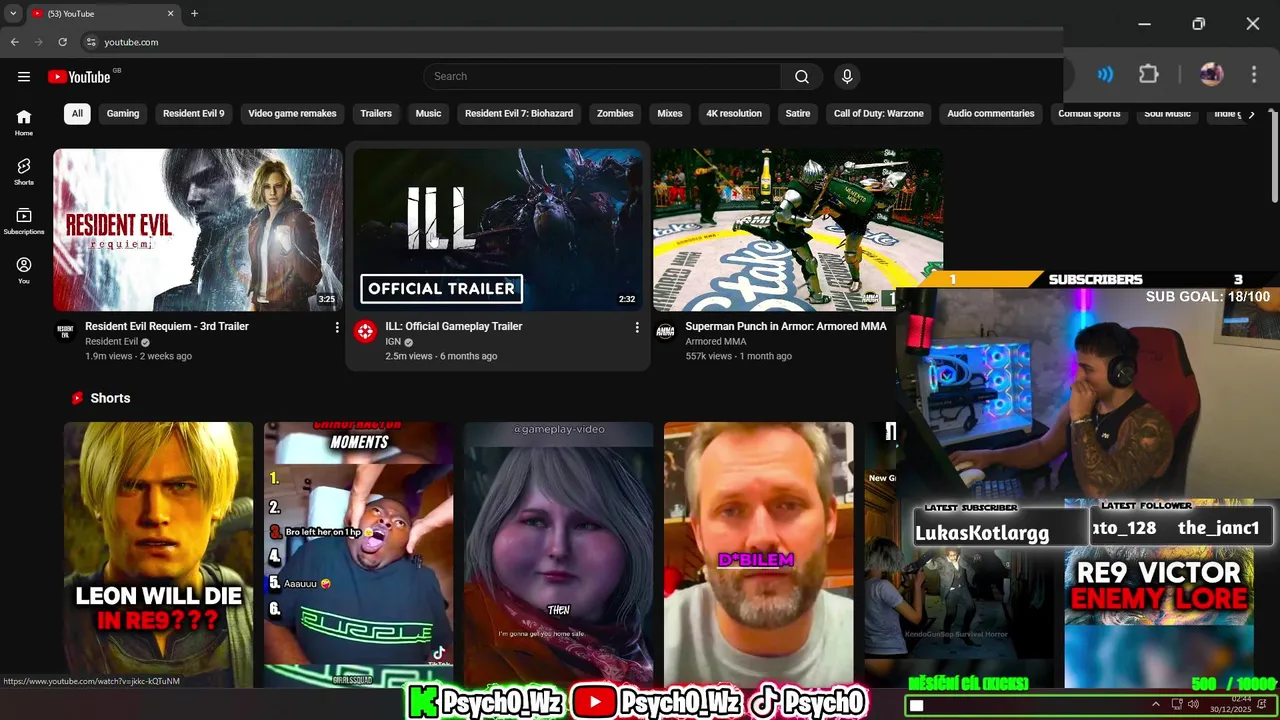Open the tab search dropdown arrow
The width and height of the screenshot is (1280, 720).
[x=13, y=14]
